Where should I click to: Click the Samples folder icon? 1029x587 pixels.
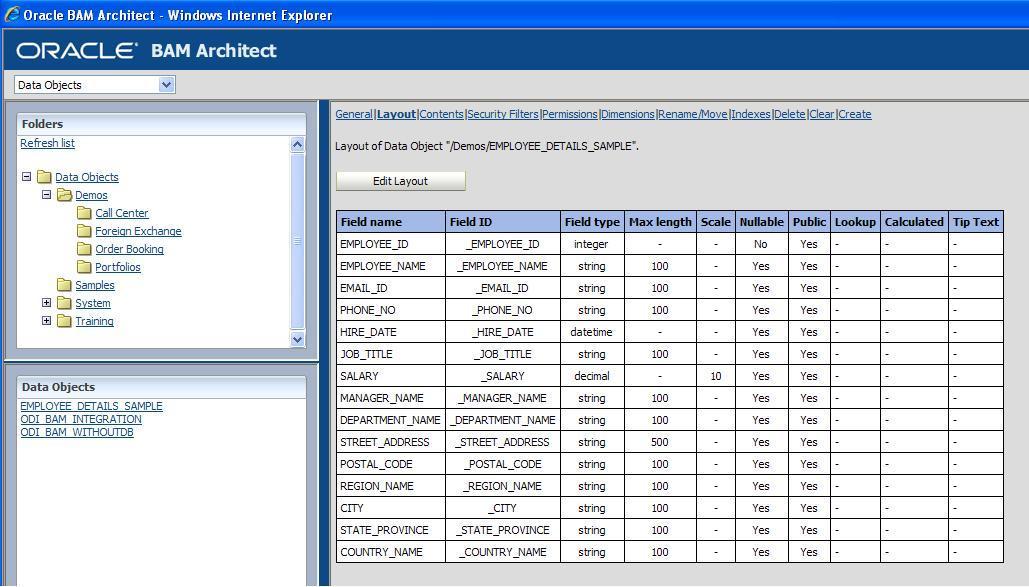pos(63,285)
